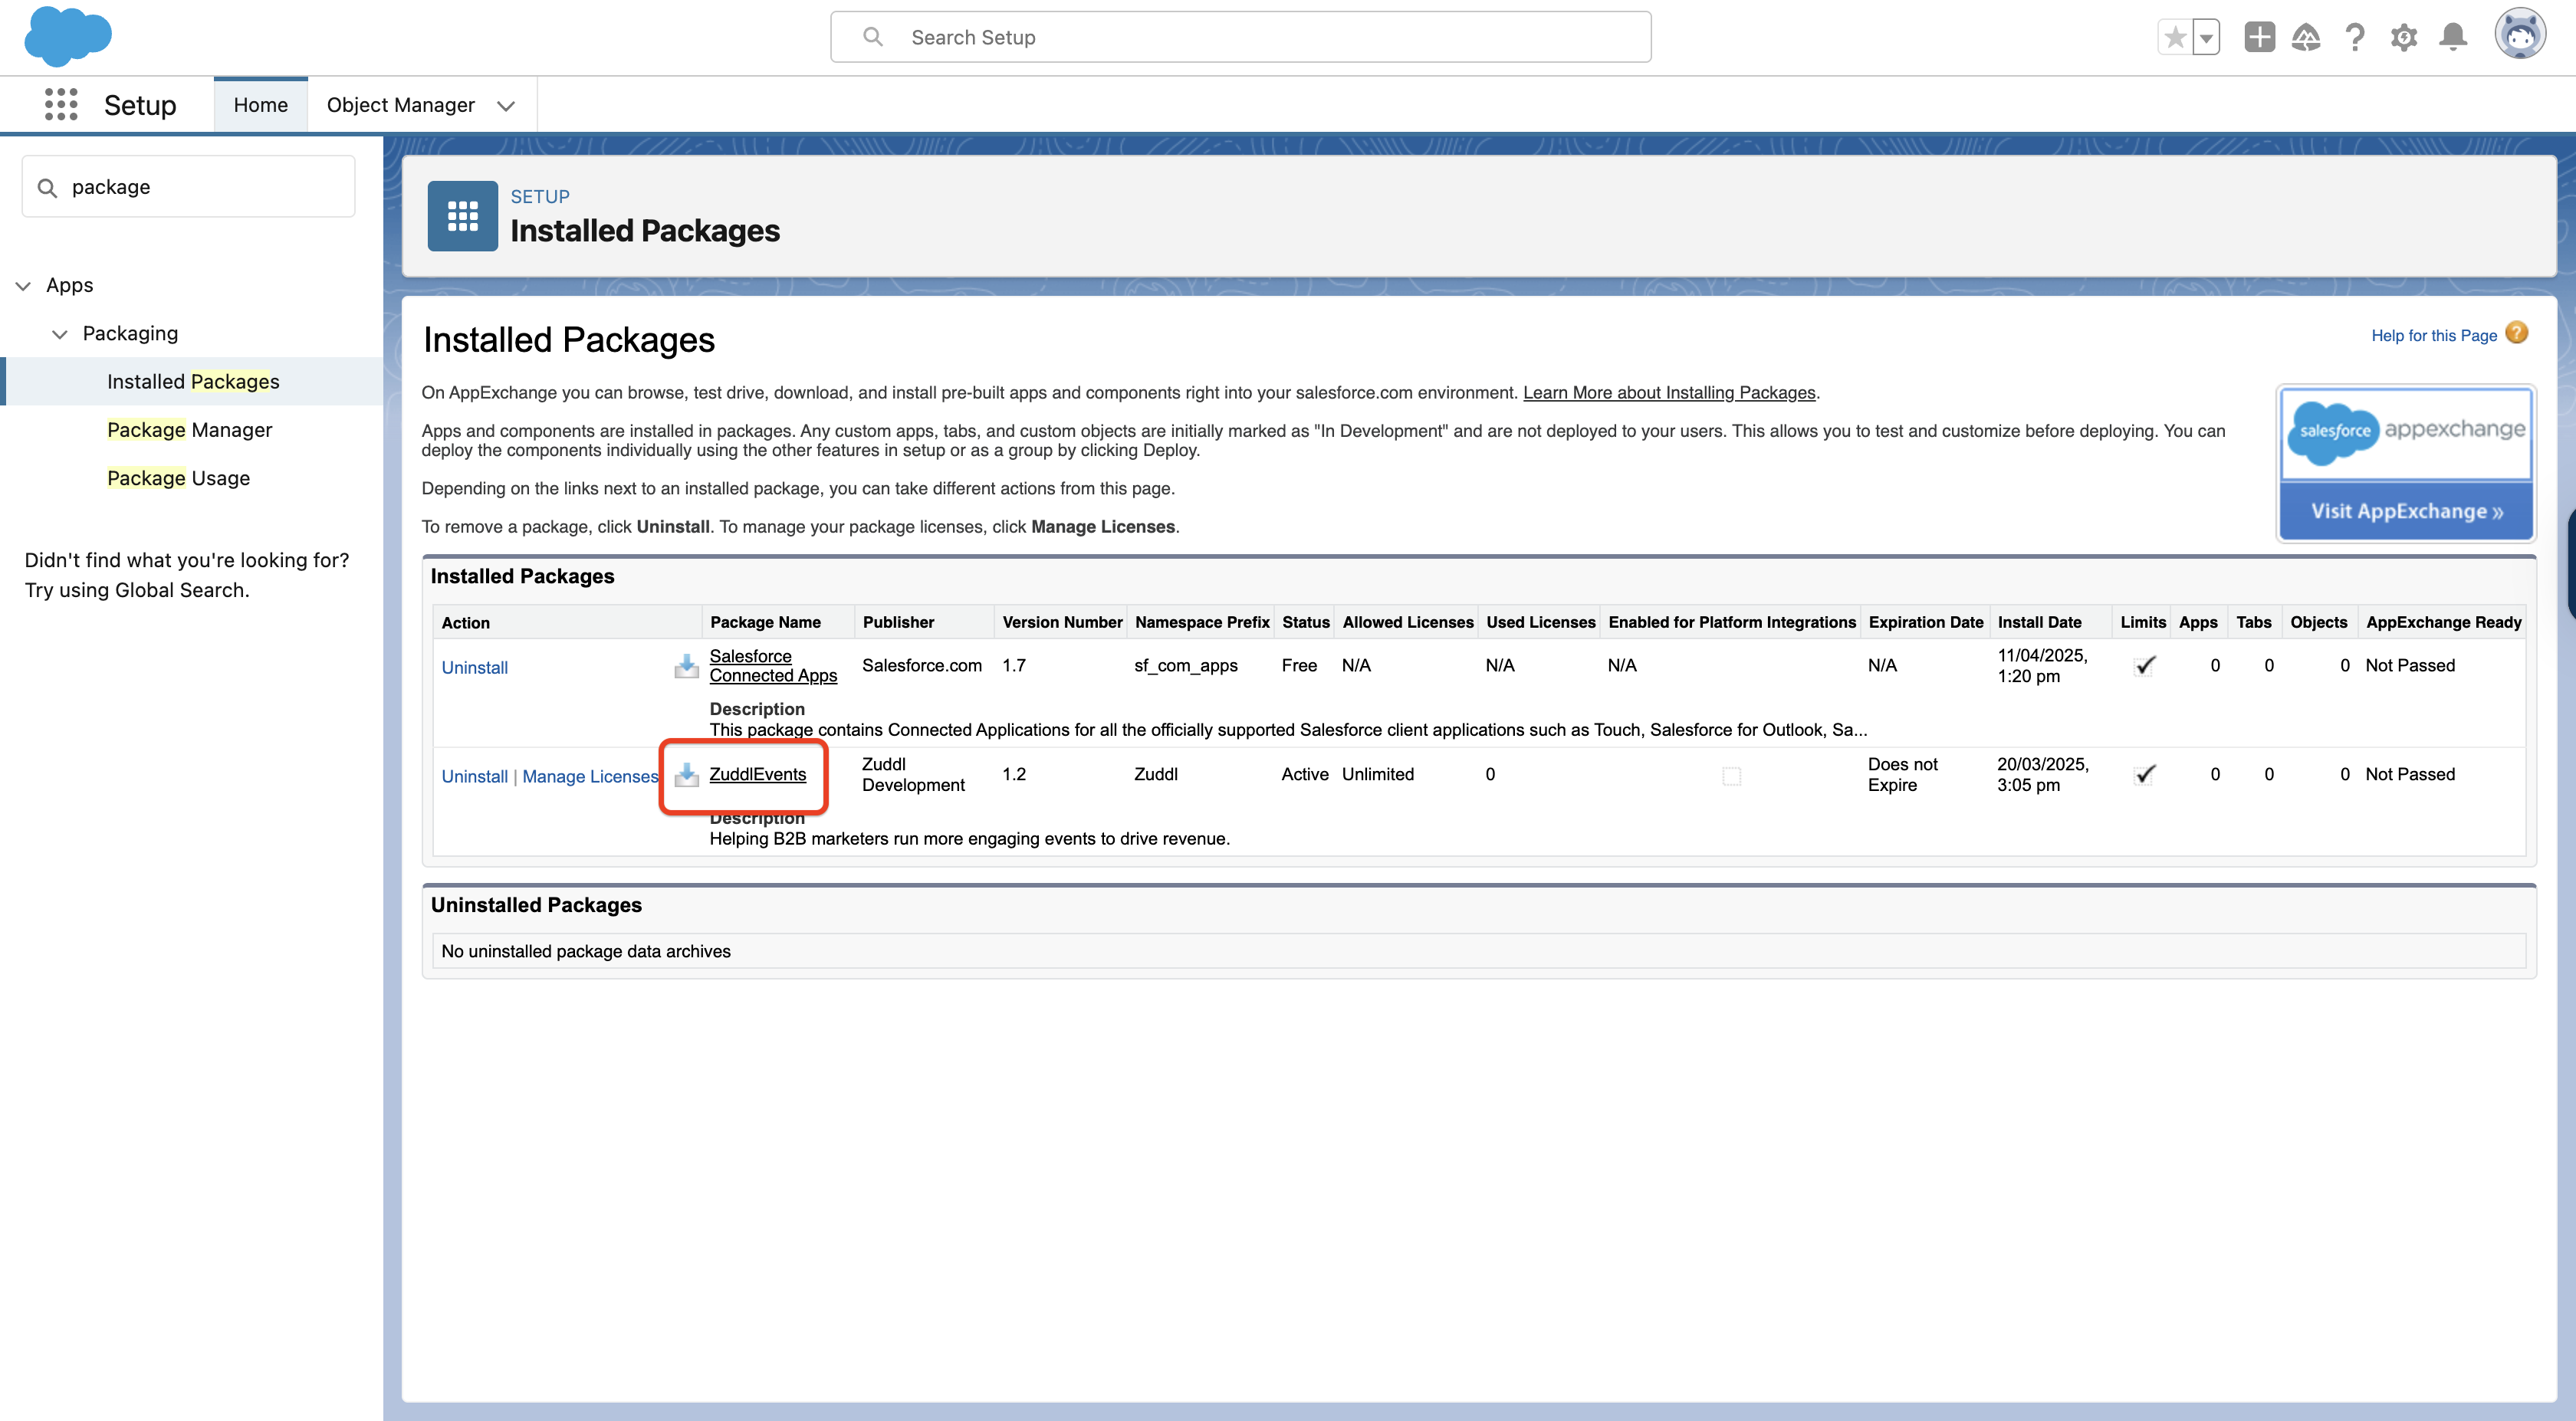Click the Search Setup field
The width and height of the screenshot is (2576, 1421).
(1240, 37)
